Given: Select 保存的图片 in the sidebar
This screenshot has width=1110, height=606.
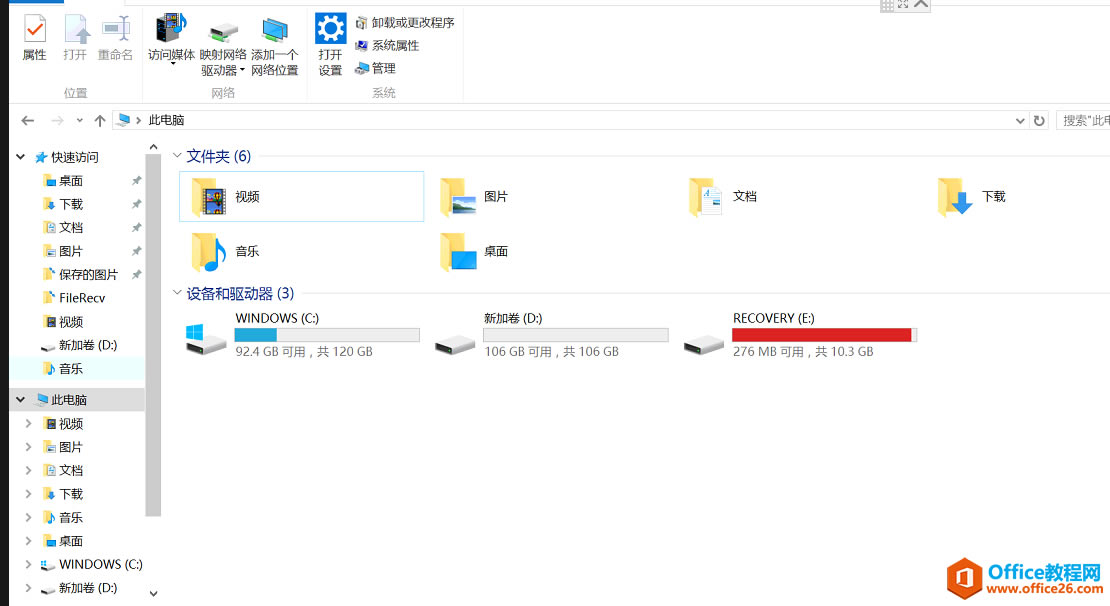Looking at the screenshot, I should click(88, 274).
